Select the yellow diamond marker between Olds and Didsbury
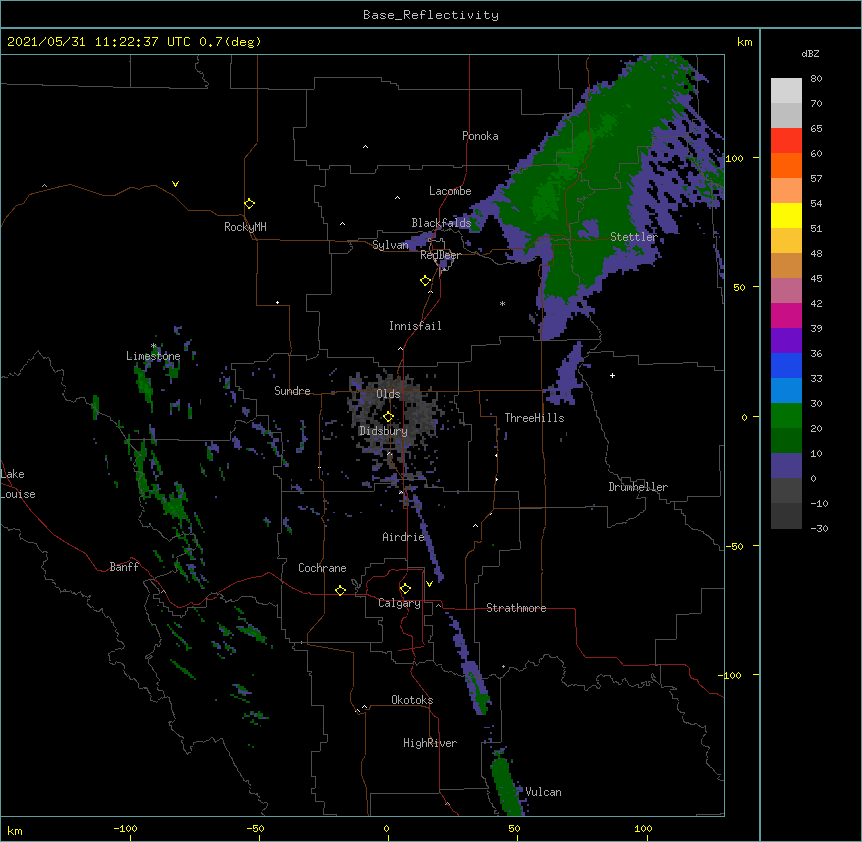 point(388,417)
